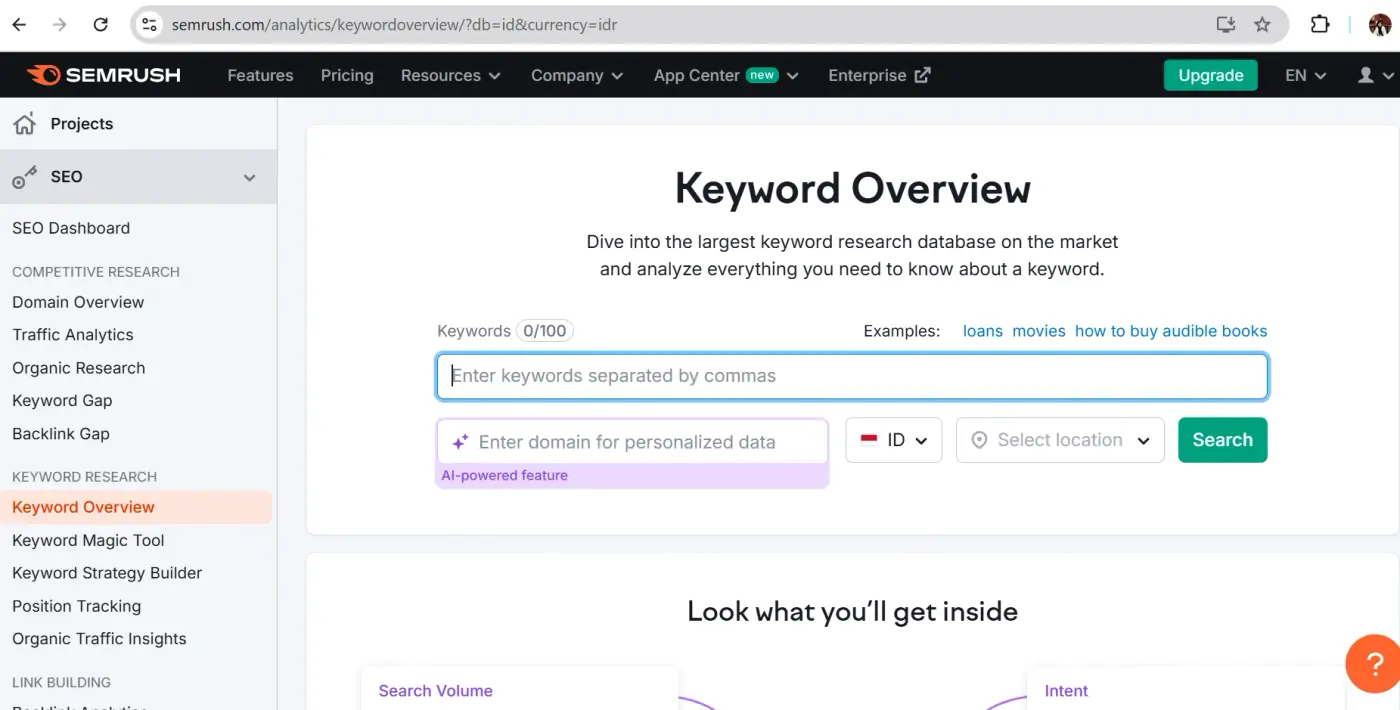Click the 'Intent' card heading
1400x710 pixels.
pyautogui.click(x=1066, y=691)
